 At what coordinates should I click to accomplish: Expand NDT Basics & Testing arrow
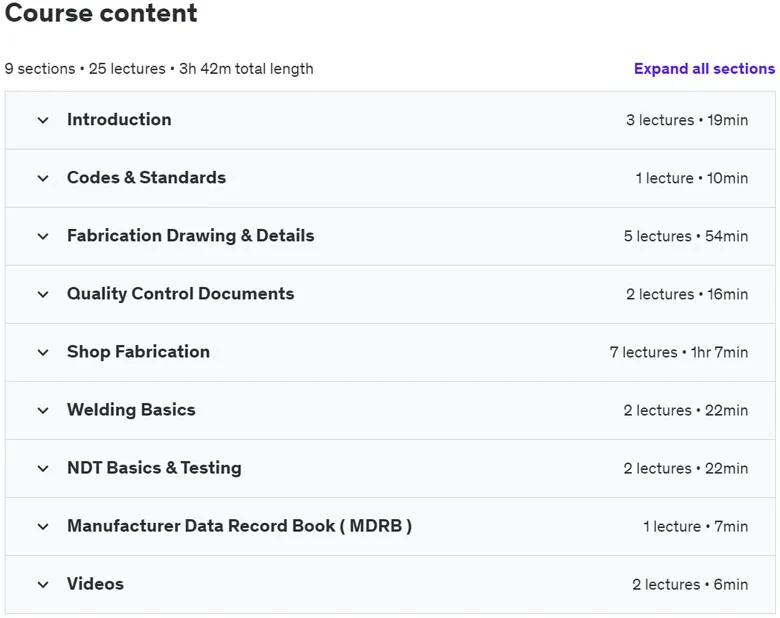[43, 469]
